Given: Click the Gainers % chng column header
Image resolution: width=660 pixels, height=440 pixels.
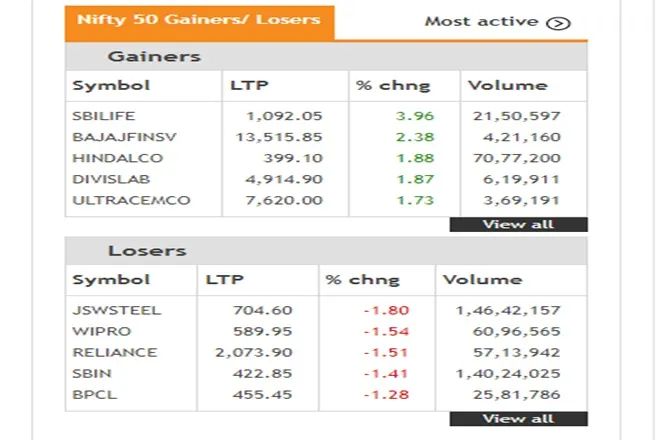Looking at the screenshot, I should pos(379,86).
